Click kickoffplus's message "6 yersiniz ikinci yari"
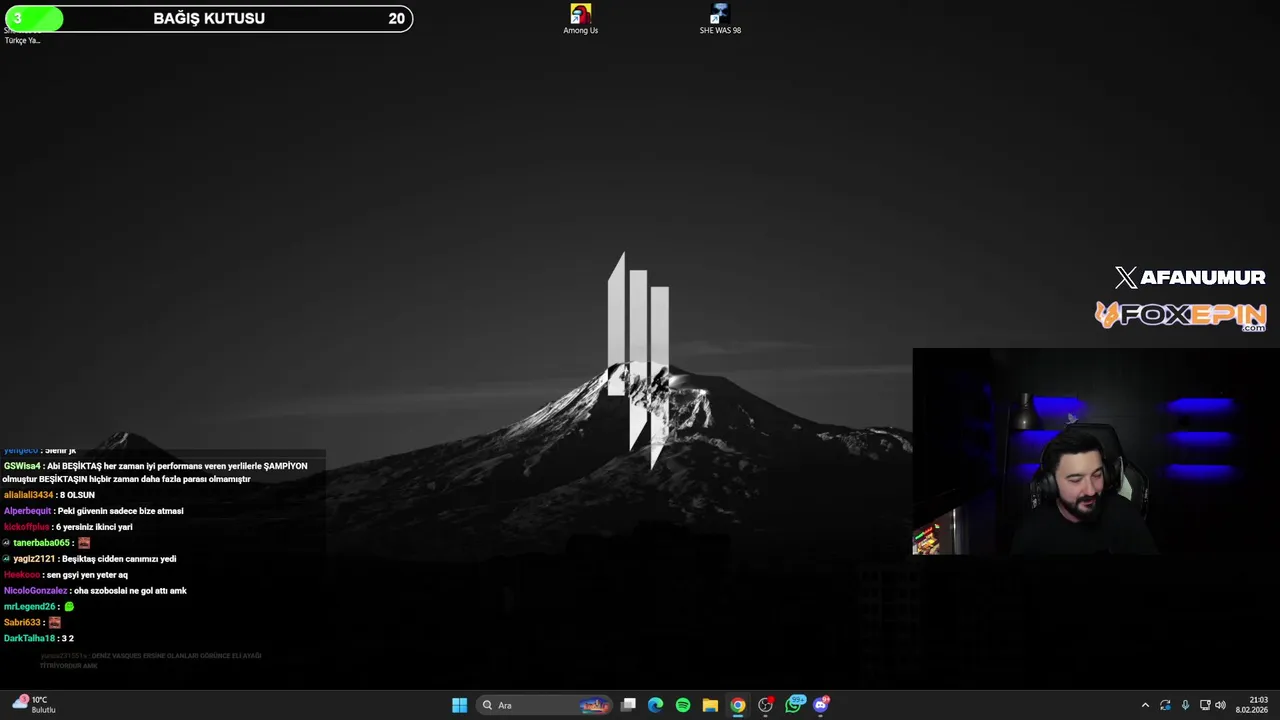Screen dimensions: 1280x720 (94, 527)
